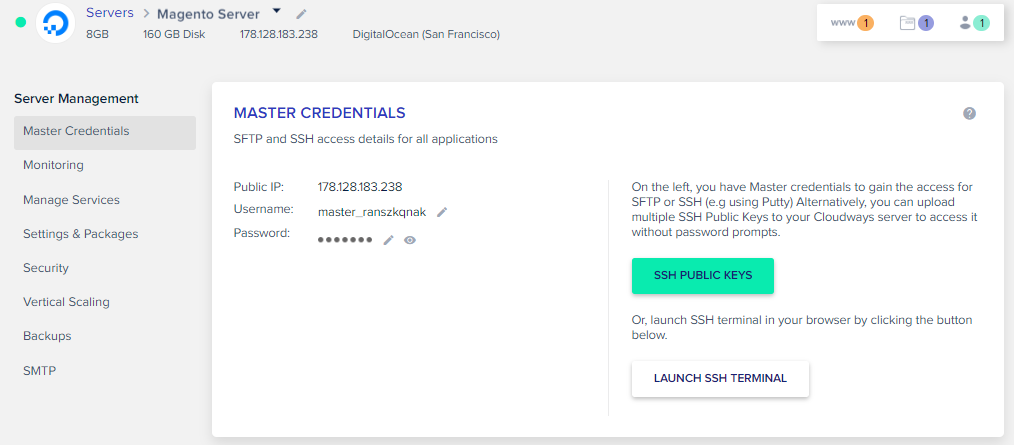Open the projects folder count icon
The width and height of the screenshot is (1014, 445).
pos(916,23)
